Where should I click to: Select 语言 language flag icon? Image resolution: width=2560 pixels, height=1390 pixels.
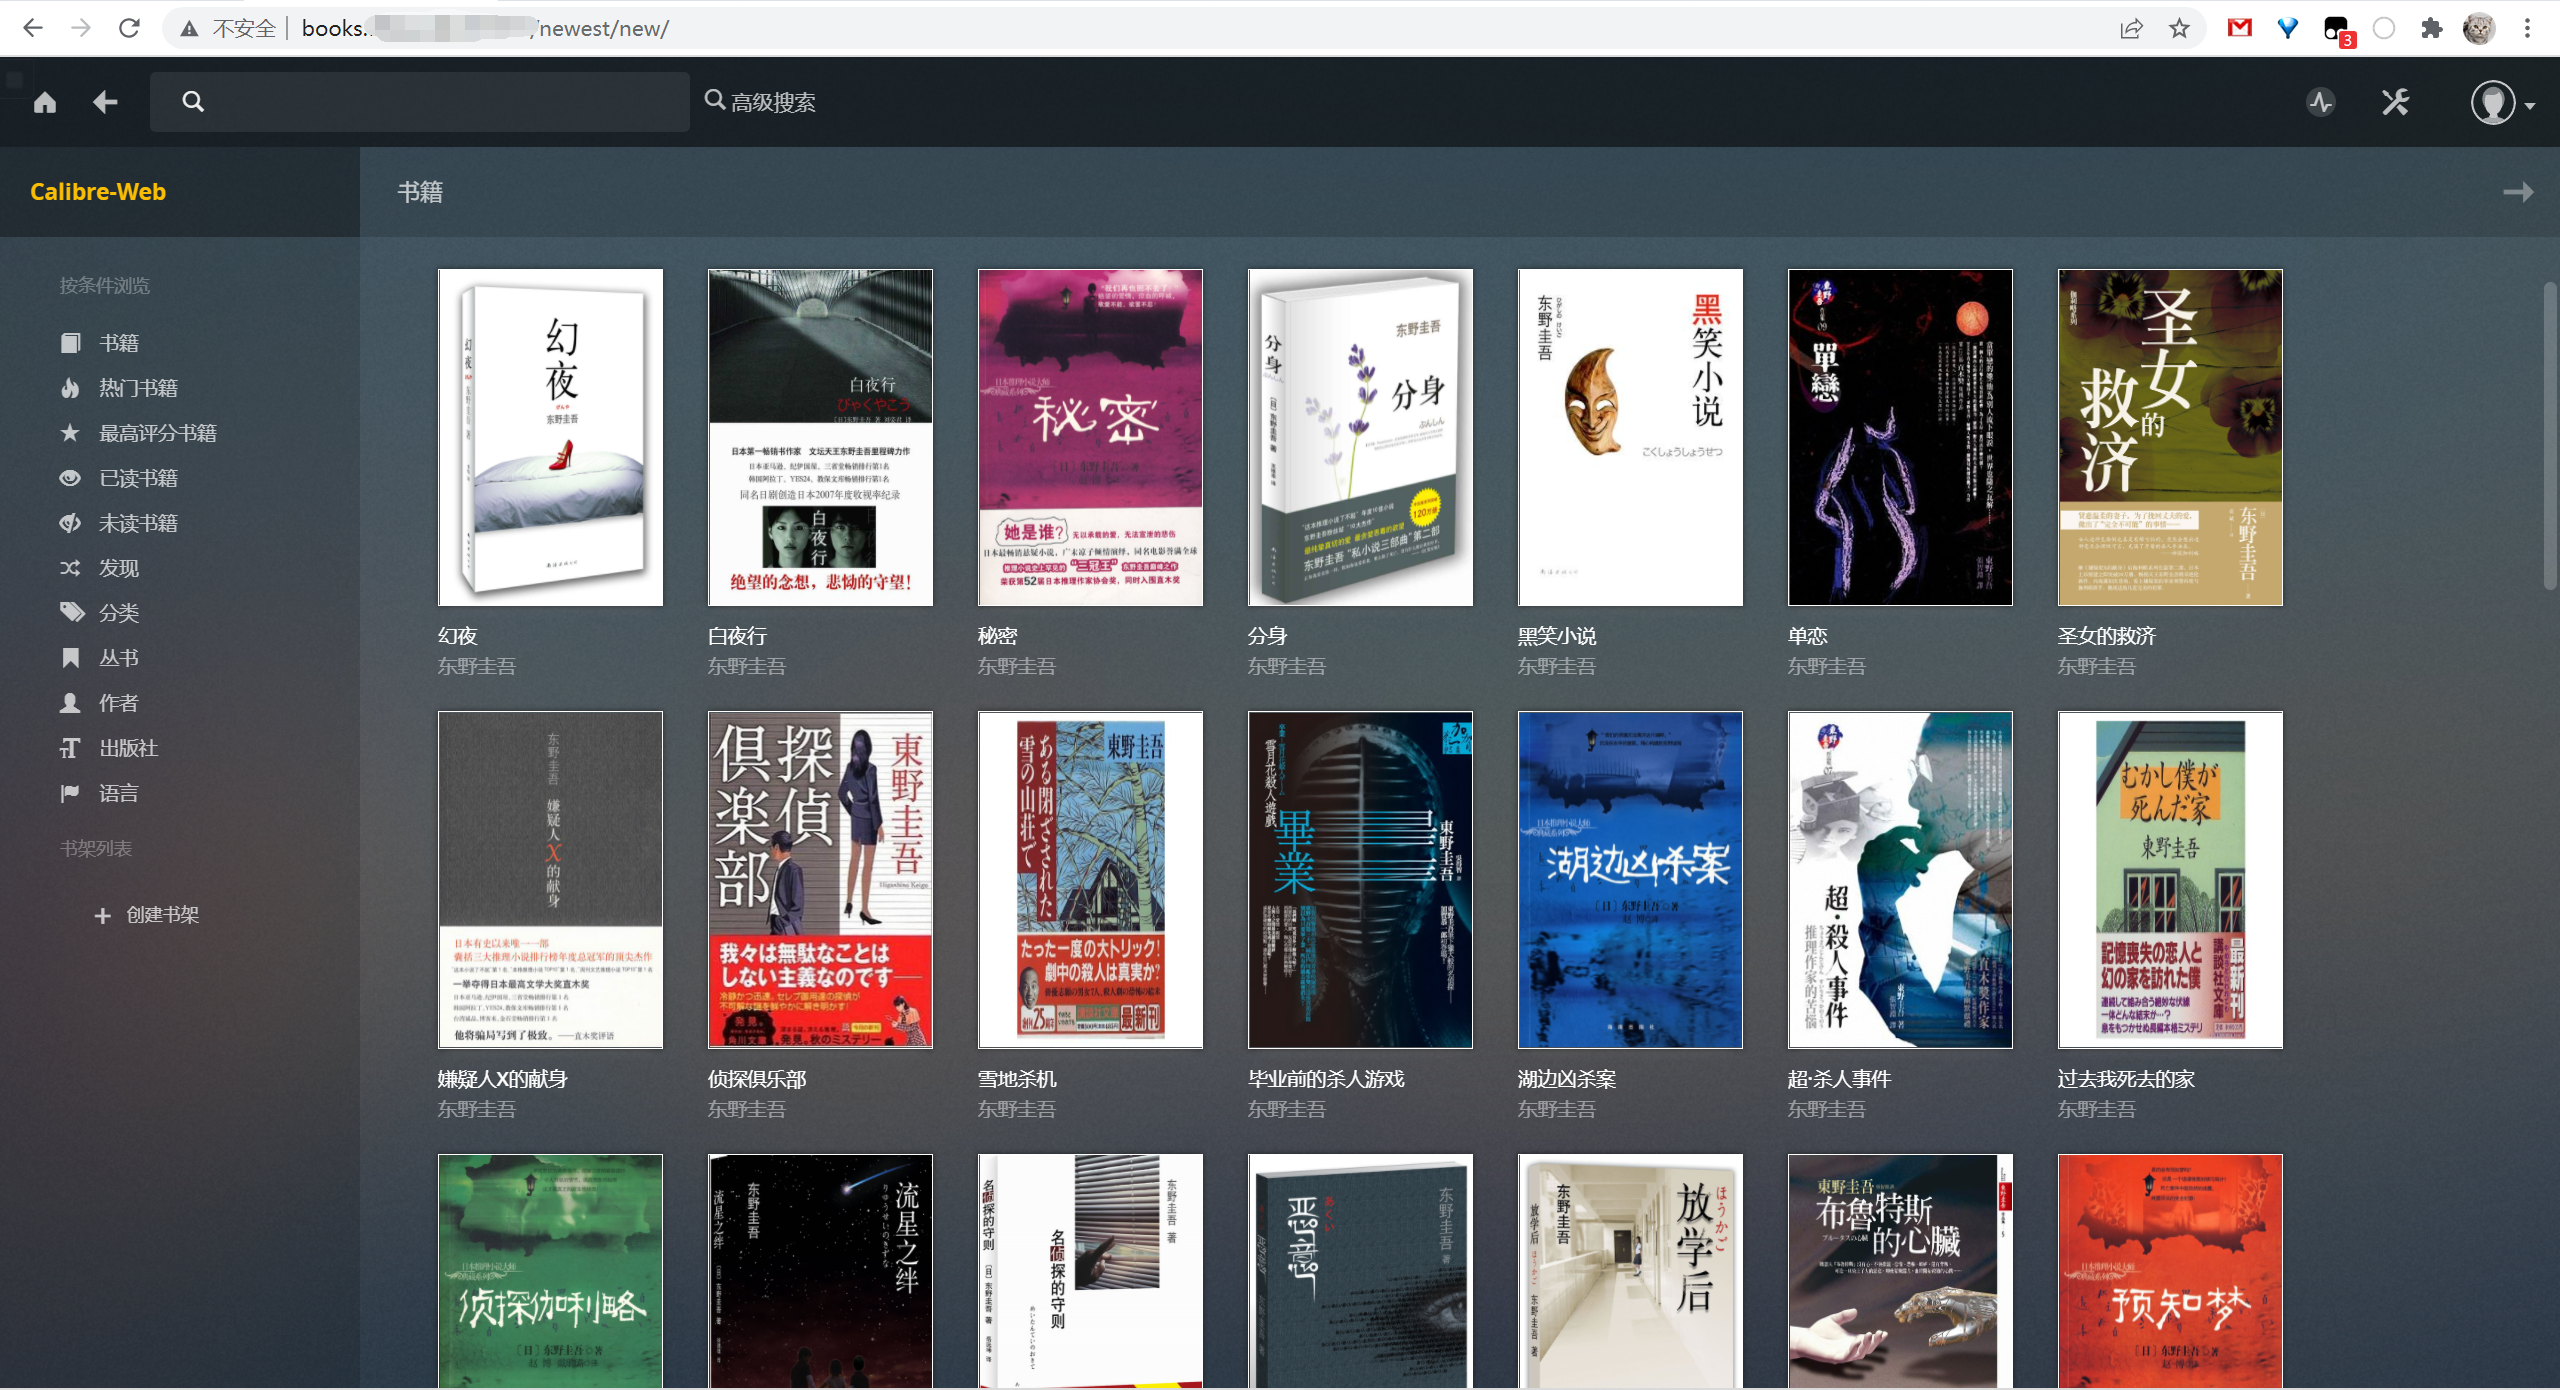coord(70,793)
